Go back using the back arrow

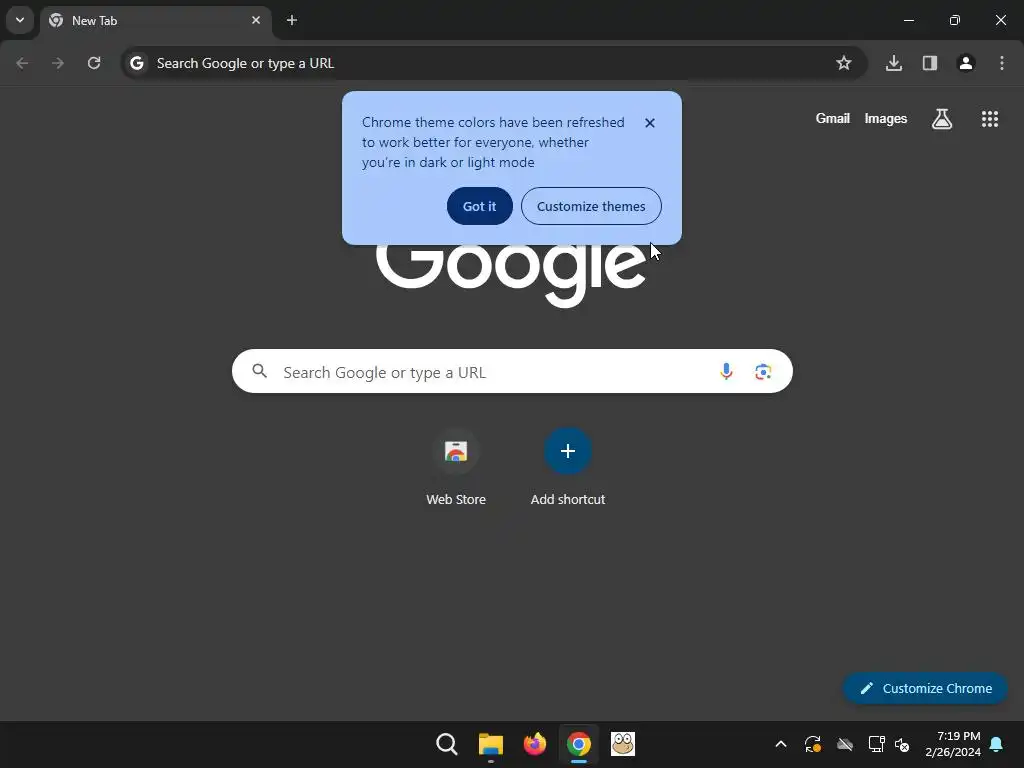22,63
